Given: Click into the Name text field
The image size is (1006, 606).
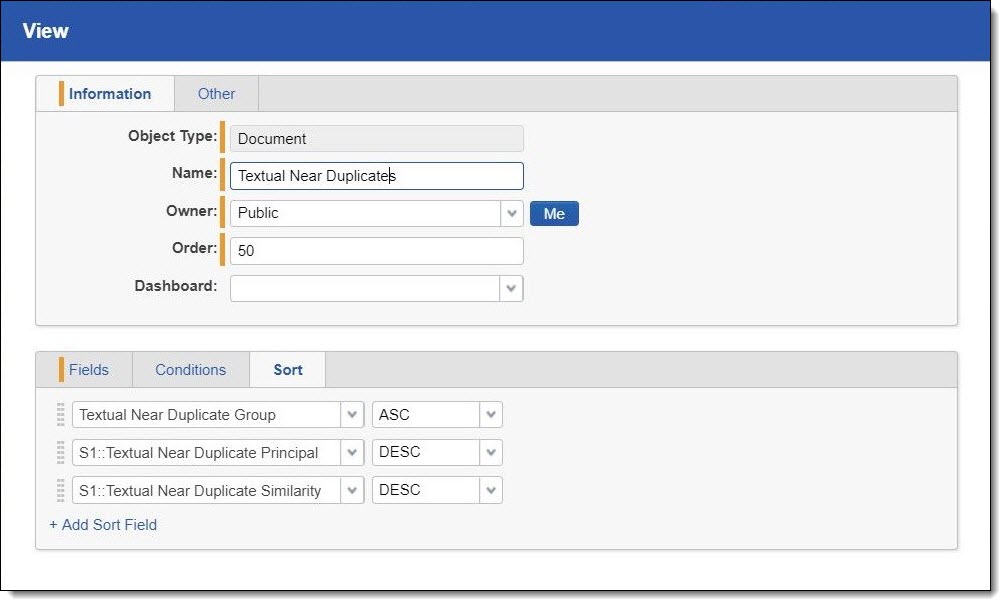Looking at the screenshot, I should 376,176.
